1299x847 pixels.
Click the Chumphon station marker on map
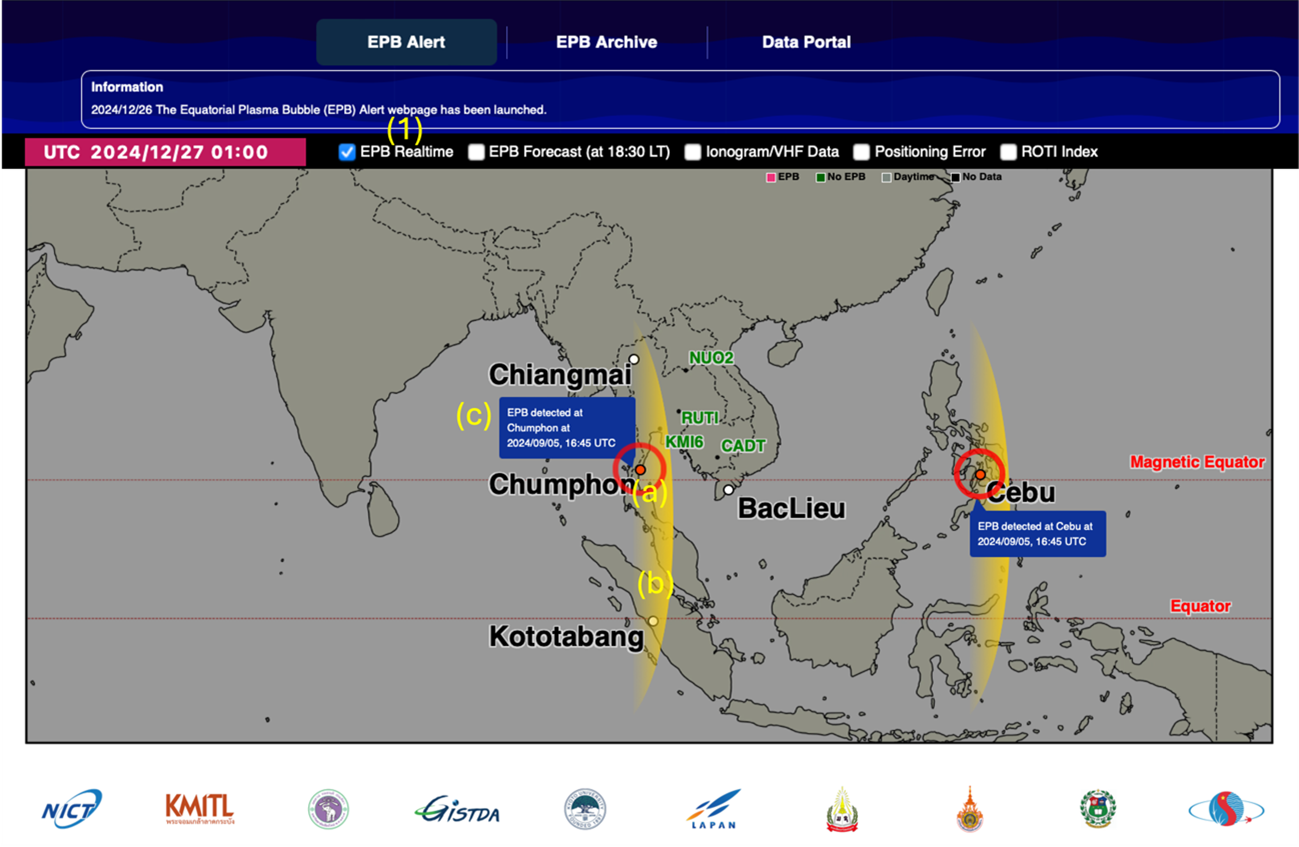640,470
